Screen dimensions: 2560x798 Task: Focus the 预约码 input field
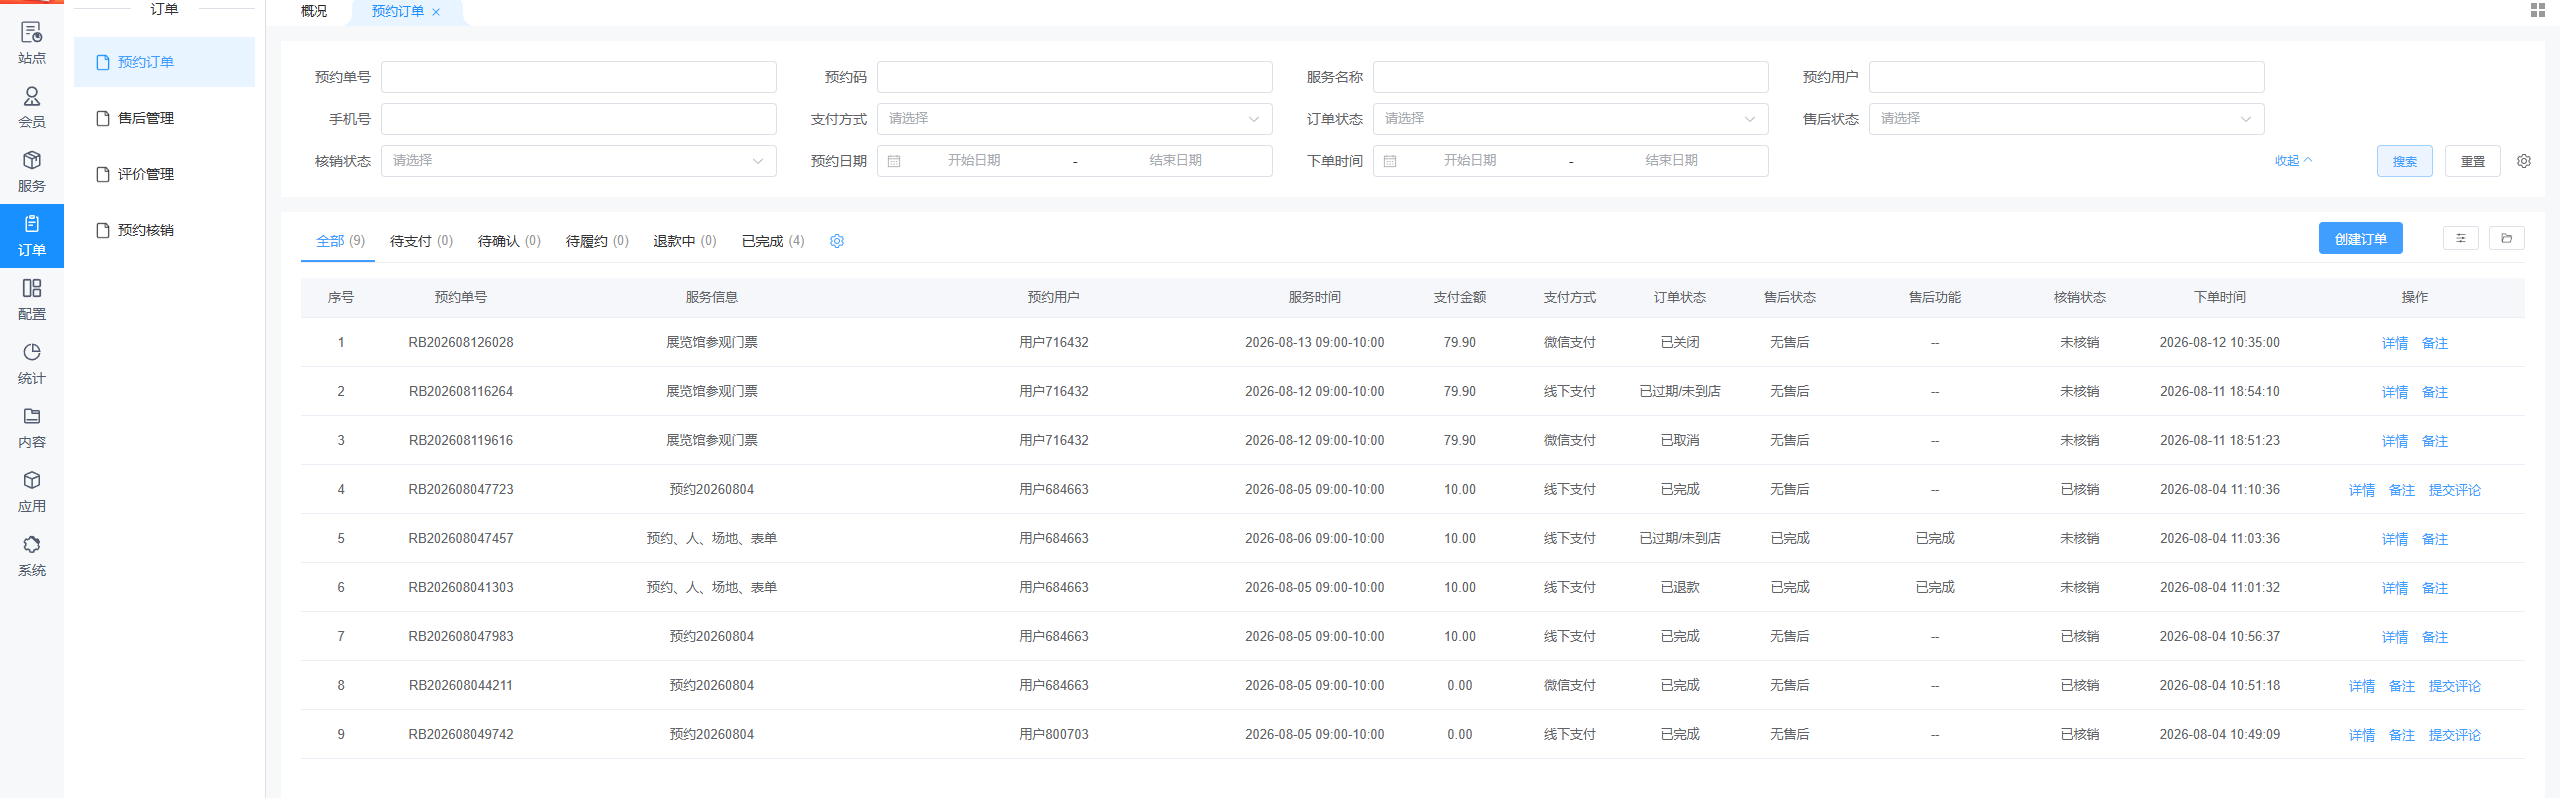[1074, 77]
